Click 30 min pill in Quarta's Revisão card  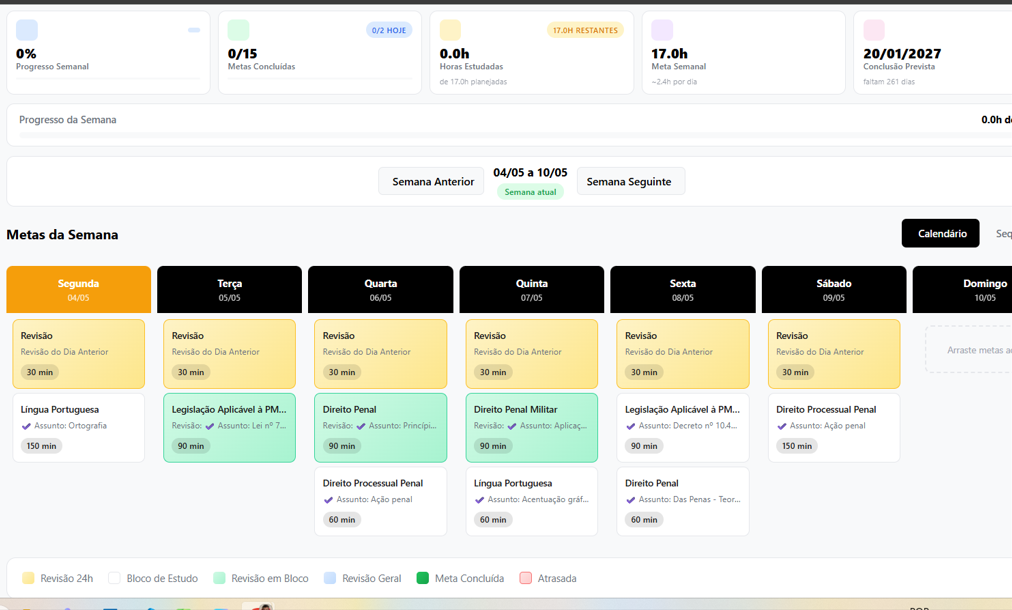pyautogui.click(x=342, y=372)
